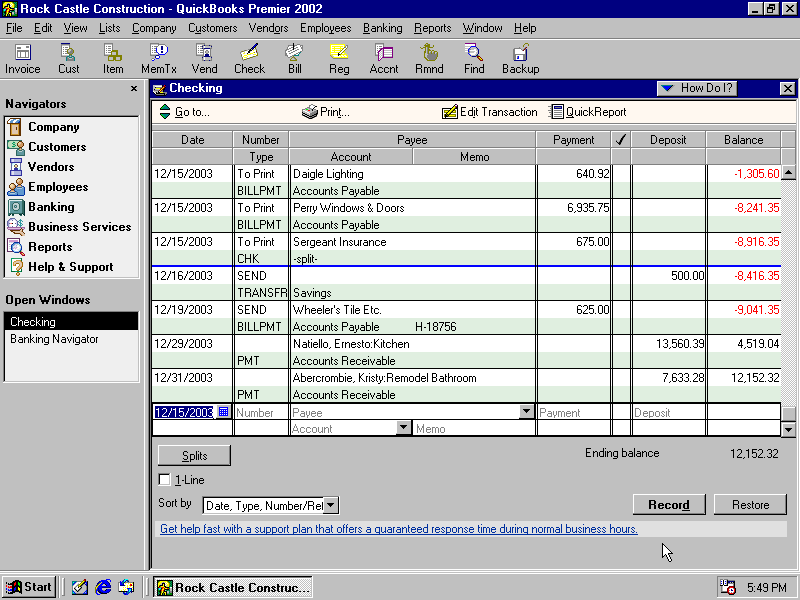Screen dimensions: 800x600
Task: Click the Payment field in new entry
Action: point(573,412)
